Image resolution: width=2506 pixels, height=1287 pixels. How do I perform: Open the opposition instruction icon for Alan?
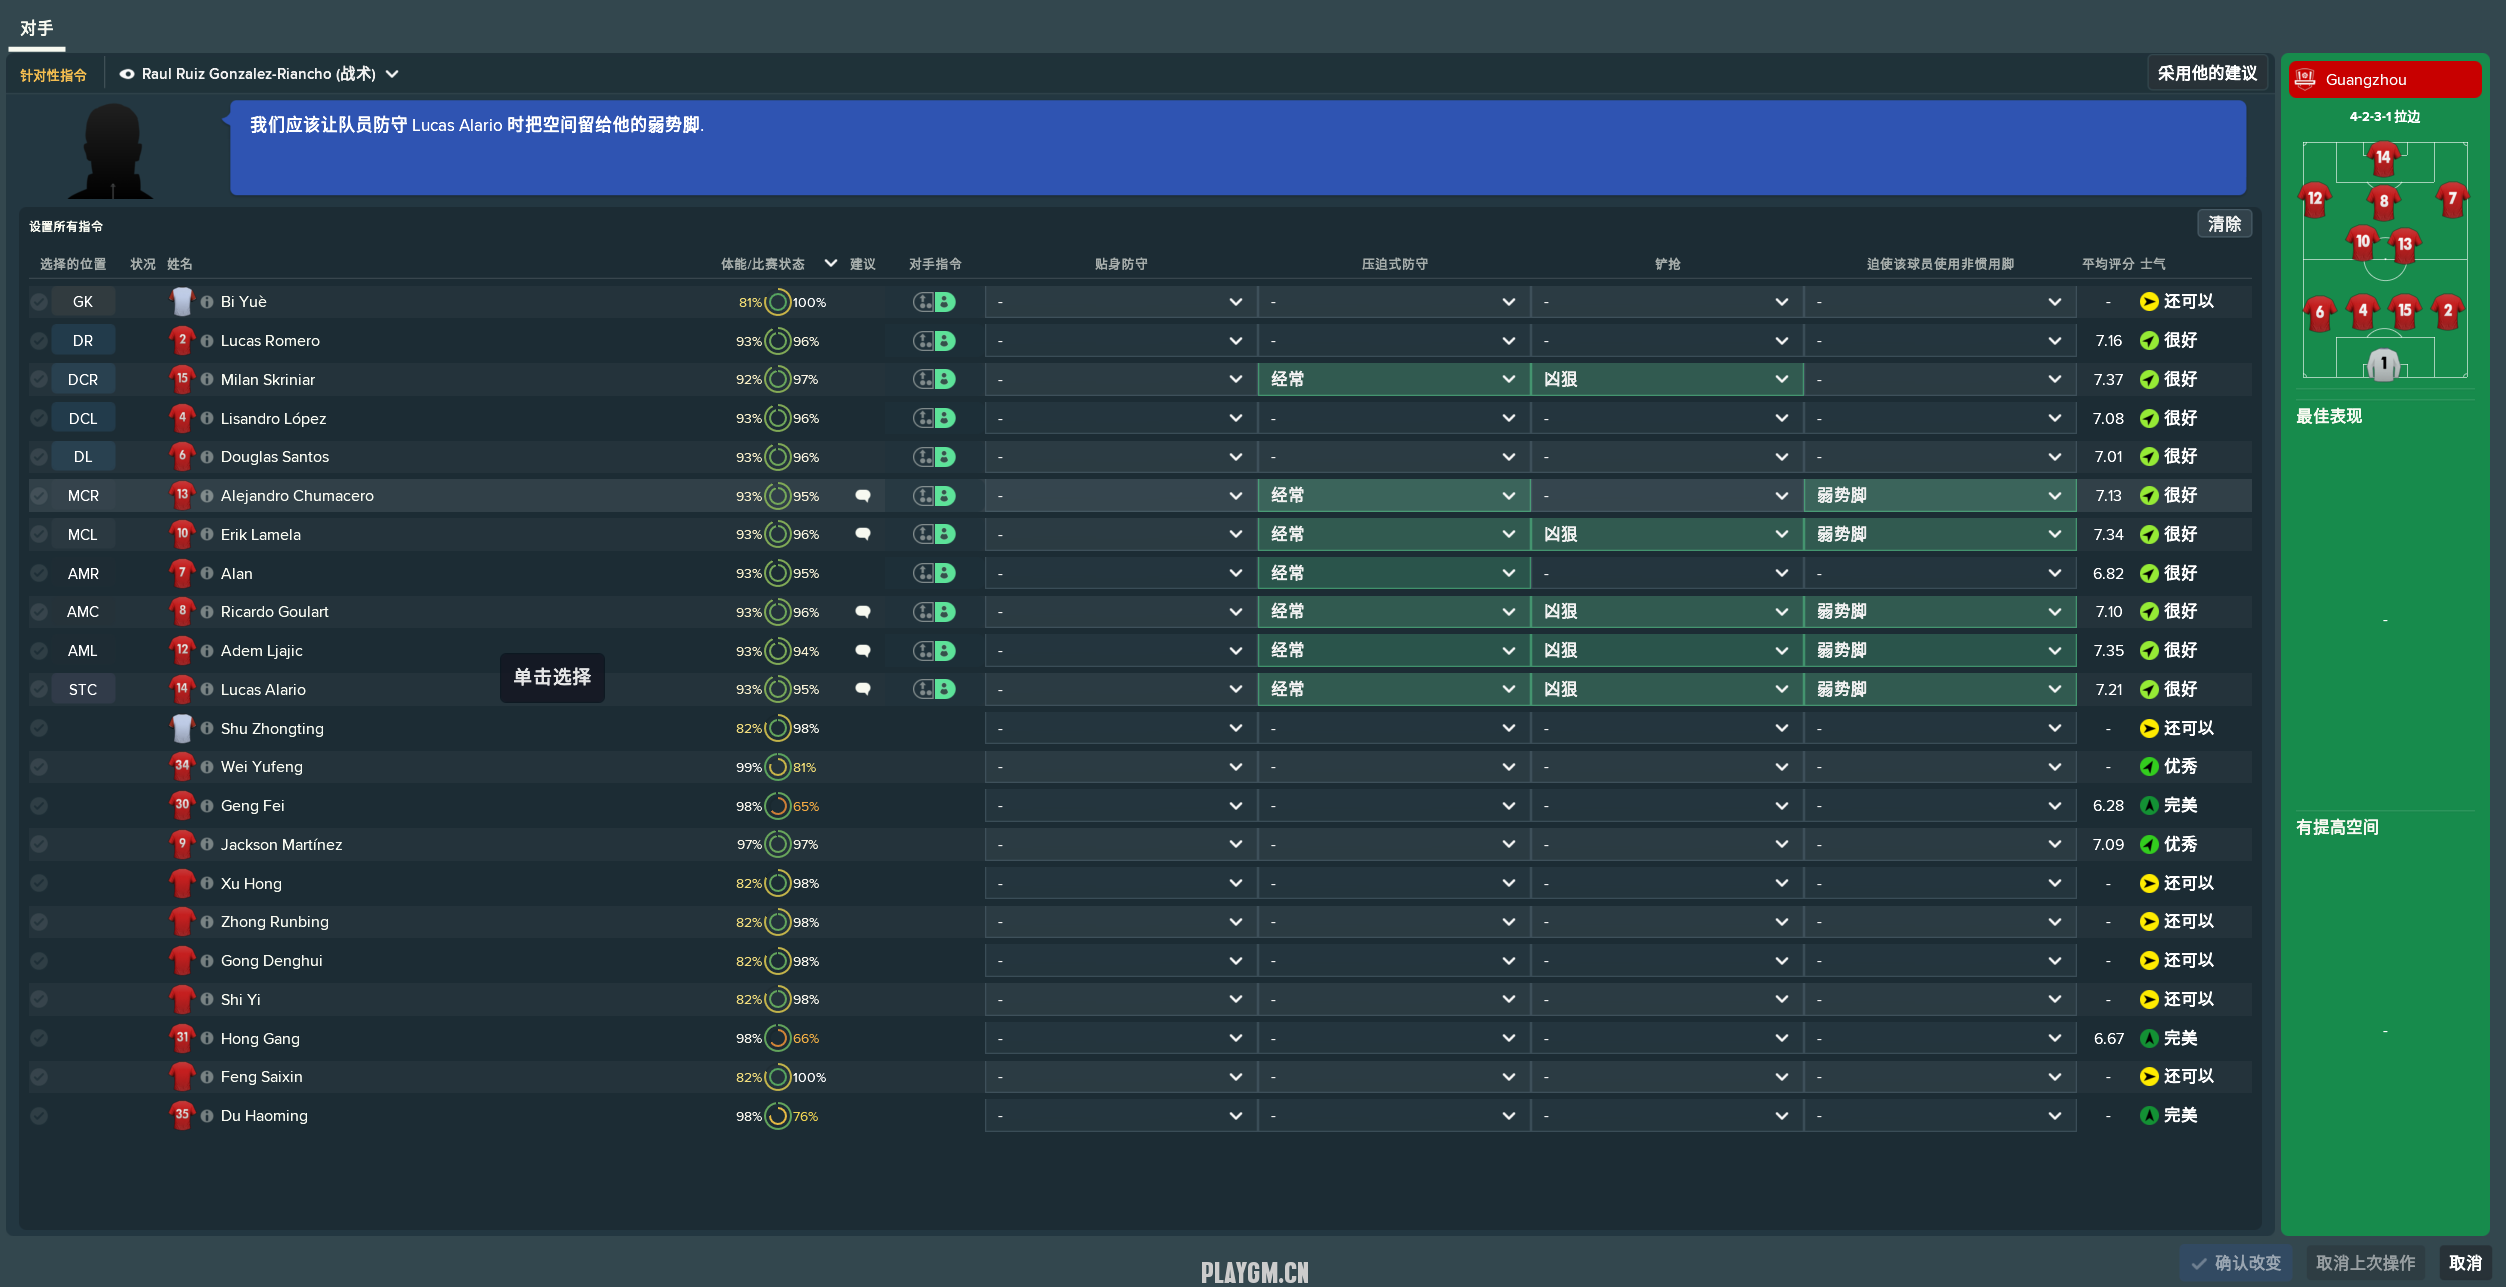(934, 573)
